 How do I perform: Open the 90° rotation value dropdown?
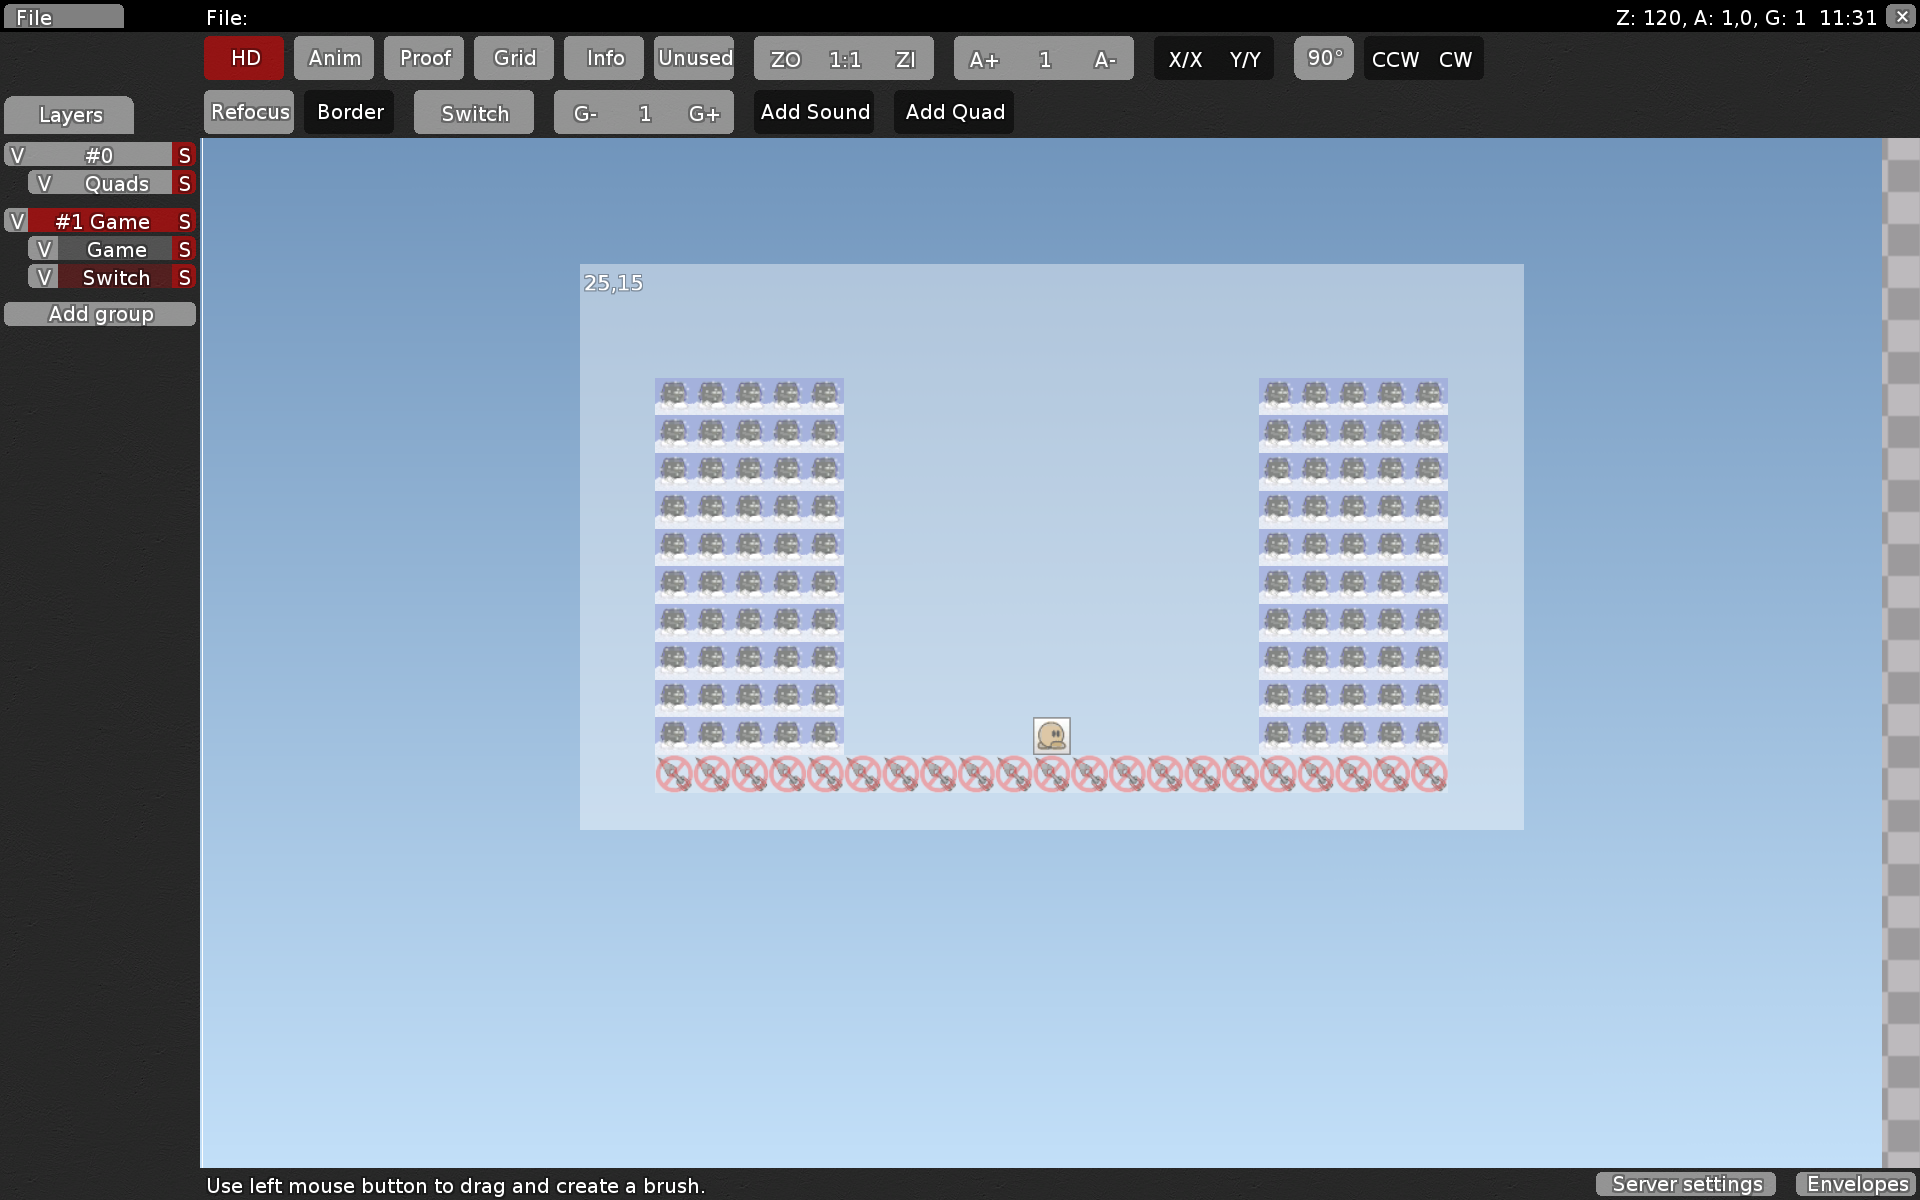coord(1324,58)
